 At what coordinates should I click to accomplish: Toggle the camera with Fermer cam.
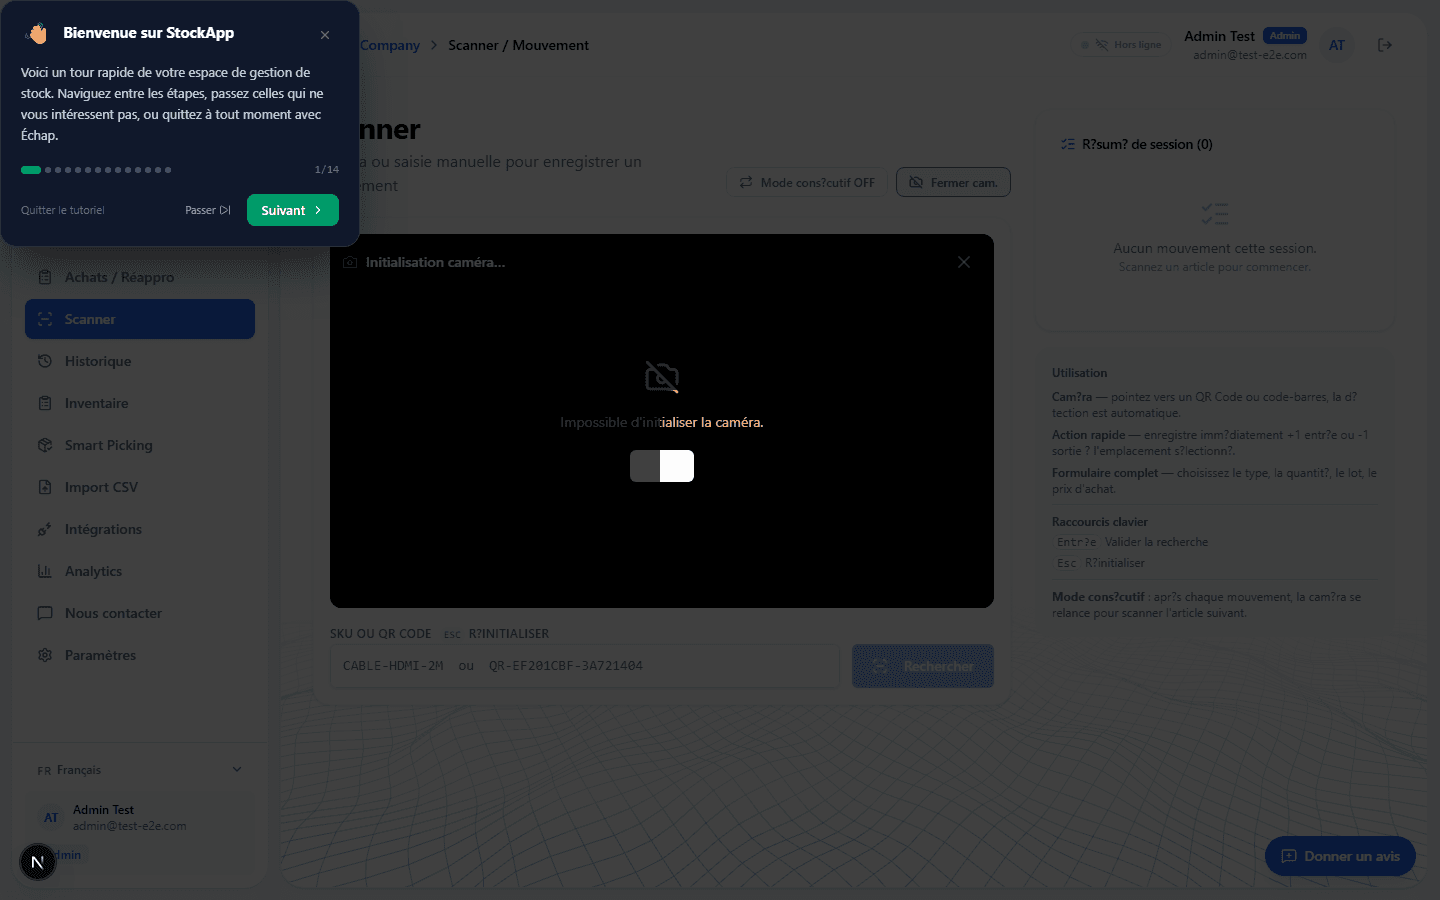click(953, 182)
